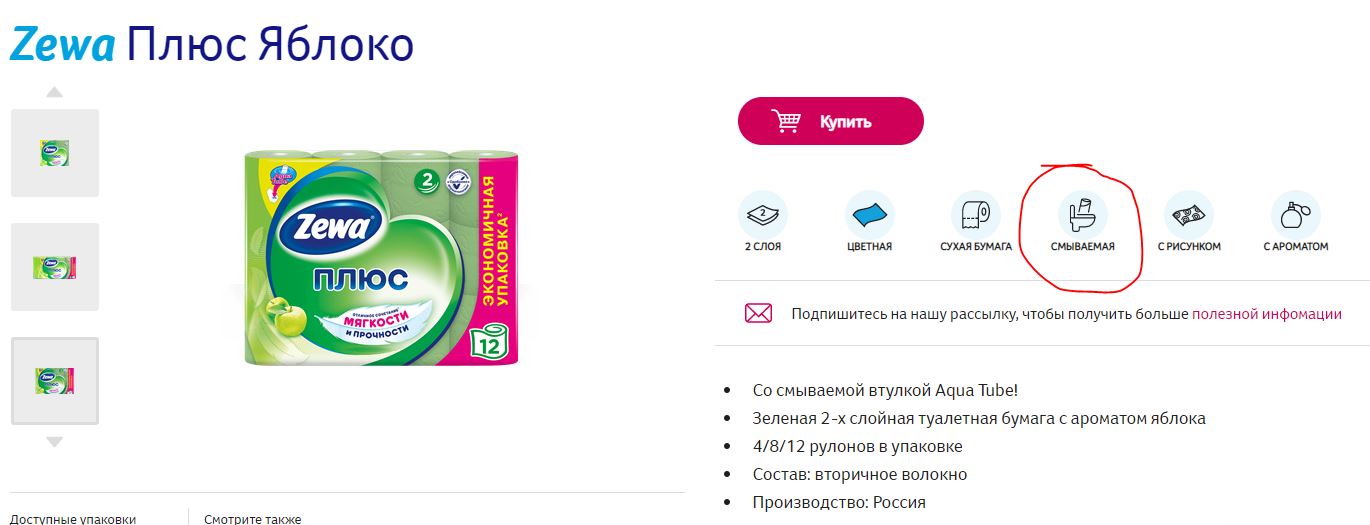Click the shopping cart icon in Купить

click(786, 121)
